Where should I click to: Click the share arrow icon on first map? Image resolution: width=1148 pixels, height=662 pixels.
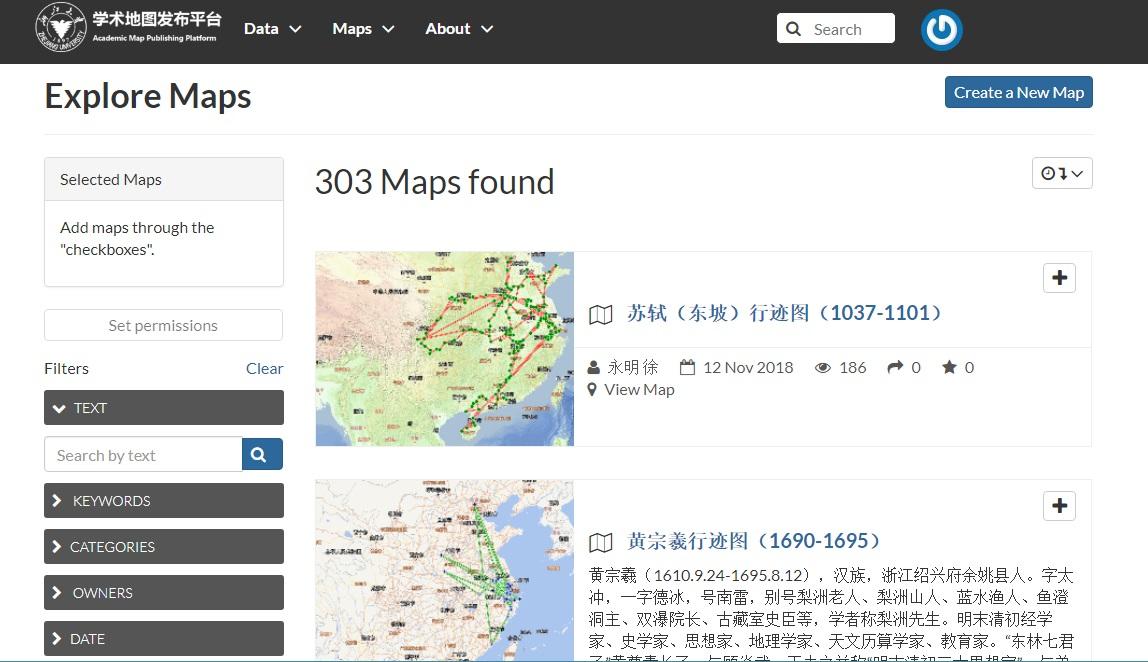pyautogui.click(x=895, y=367)
